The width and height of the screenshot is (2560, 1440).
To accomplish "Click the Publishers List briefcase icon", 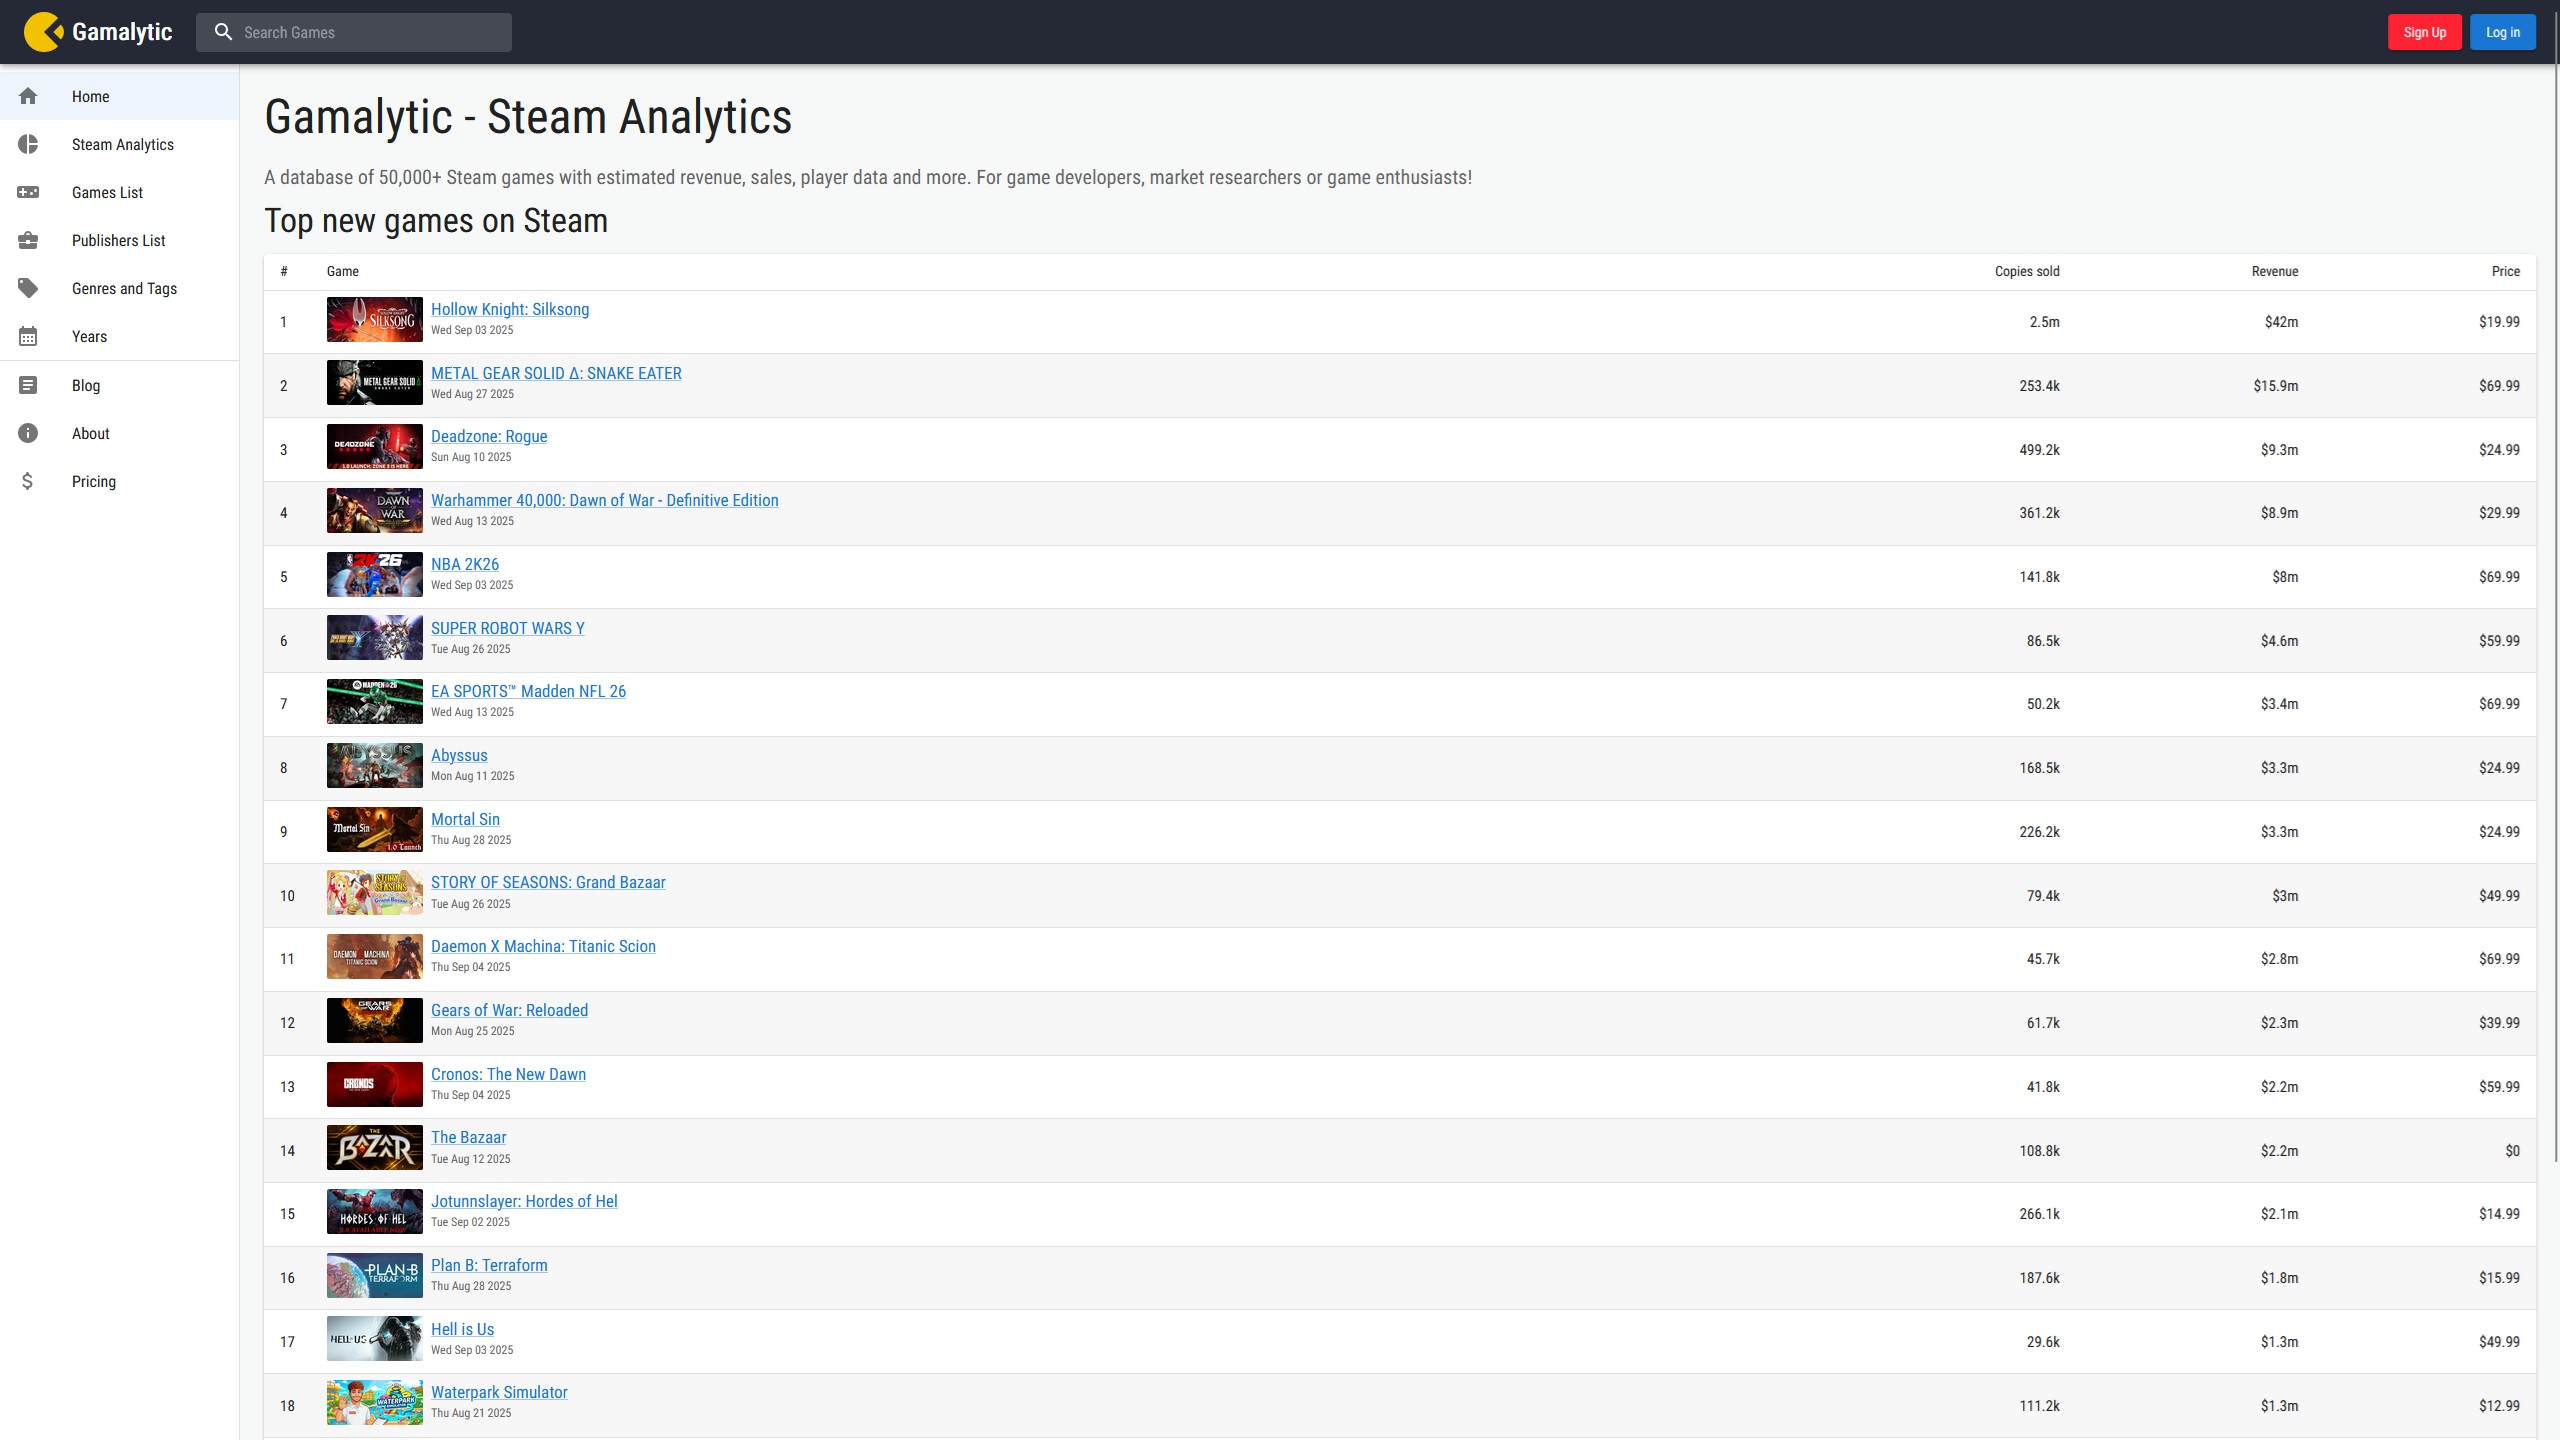I will (28, 240).
